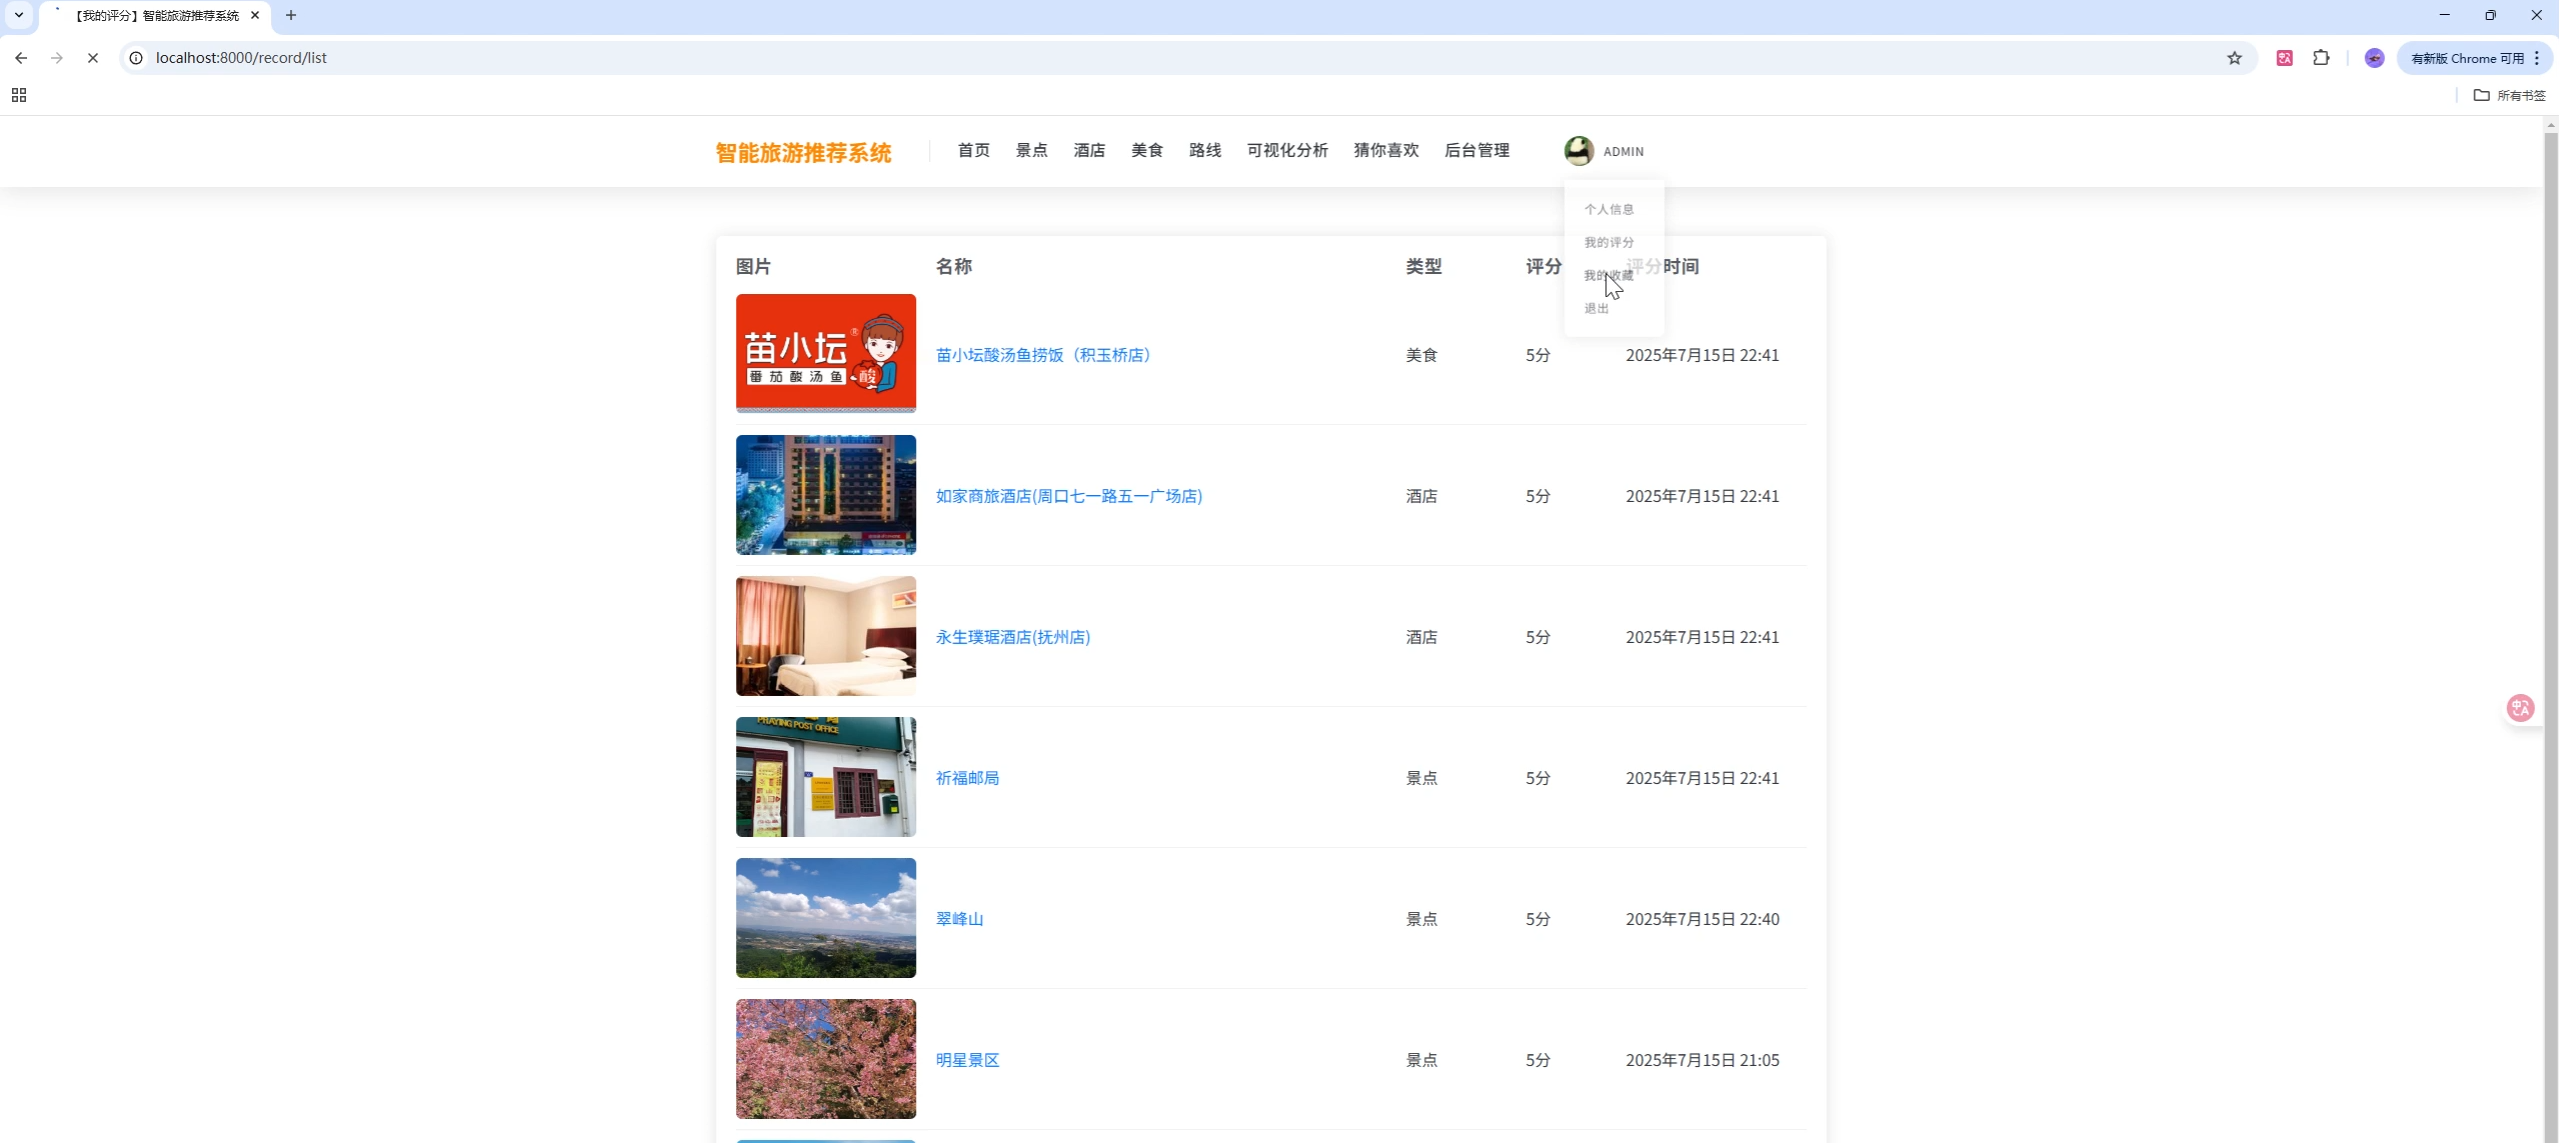Image resolution: width=2559 pixels, height=1143 pixels.
Task: Open 猜你喜欢 recommendations page
Action: (x=1386, y=150)
